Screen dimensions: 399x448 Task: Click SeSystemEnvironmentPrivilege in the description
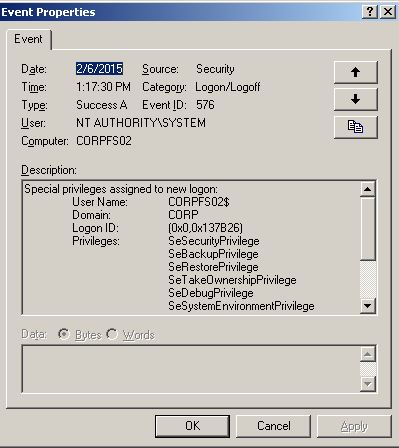pos(241,306)
